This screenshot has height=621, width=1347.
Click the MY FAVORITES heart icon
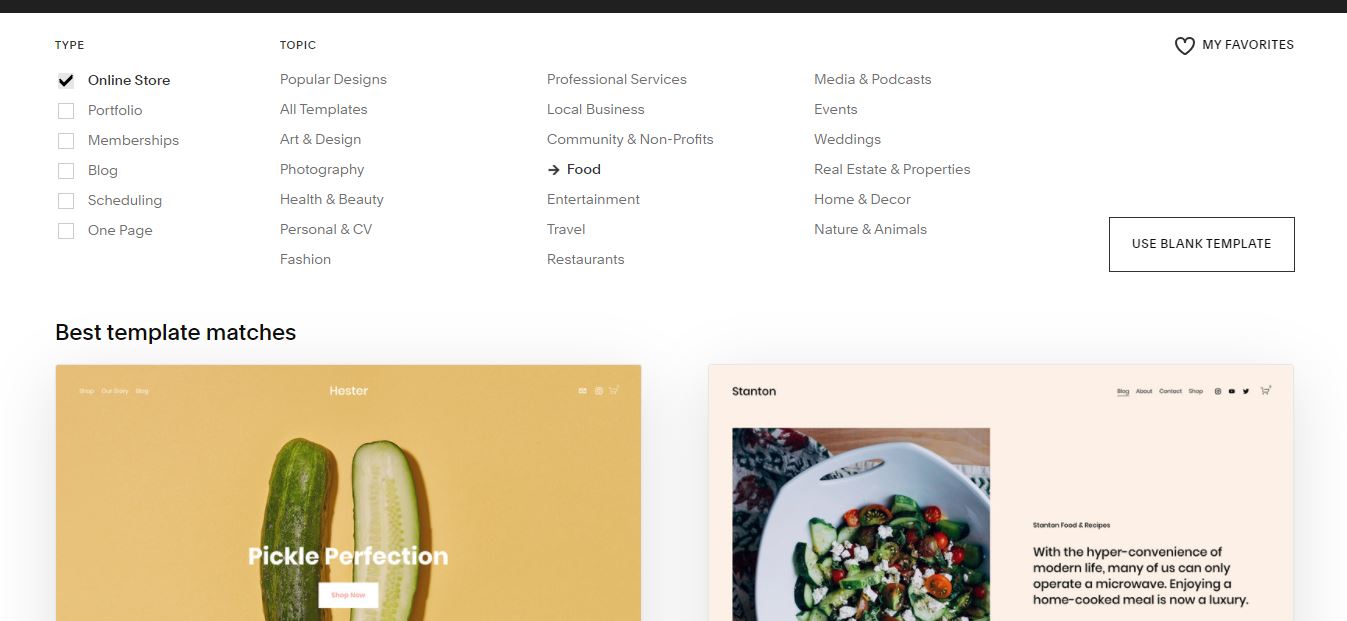click(1184, 45)
